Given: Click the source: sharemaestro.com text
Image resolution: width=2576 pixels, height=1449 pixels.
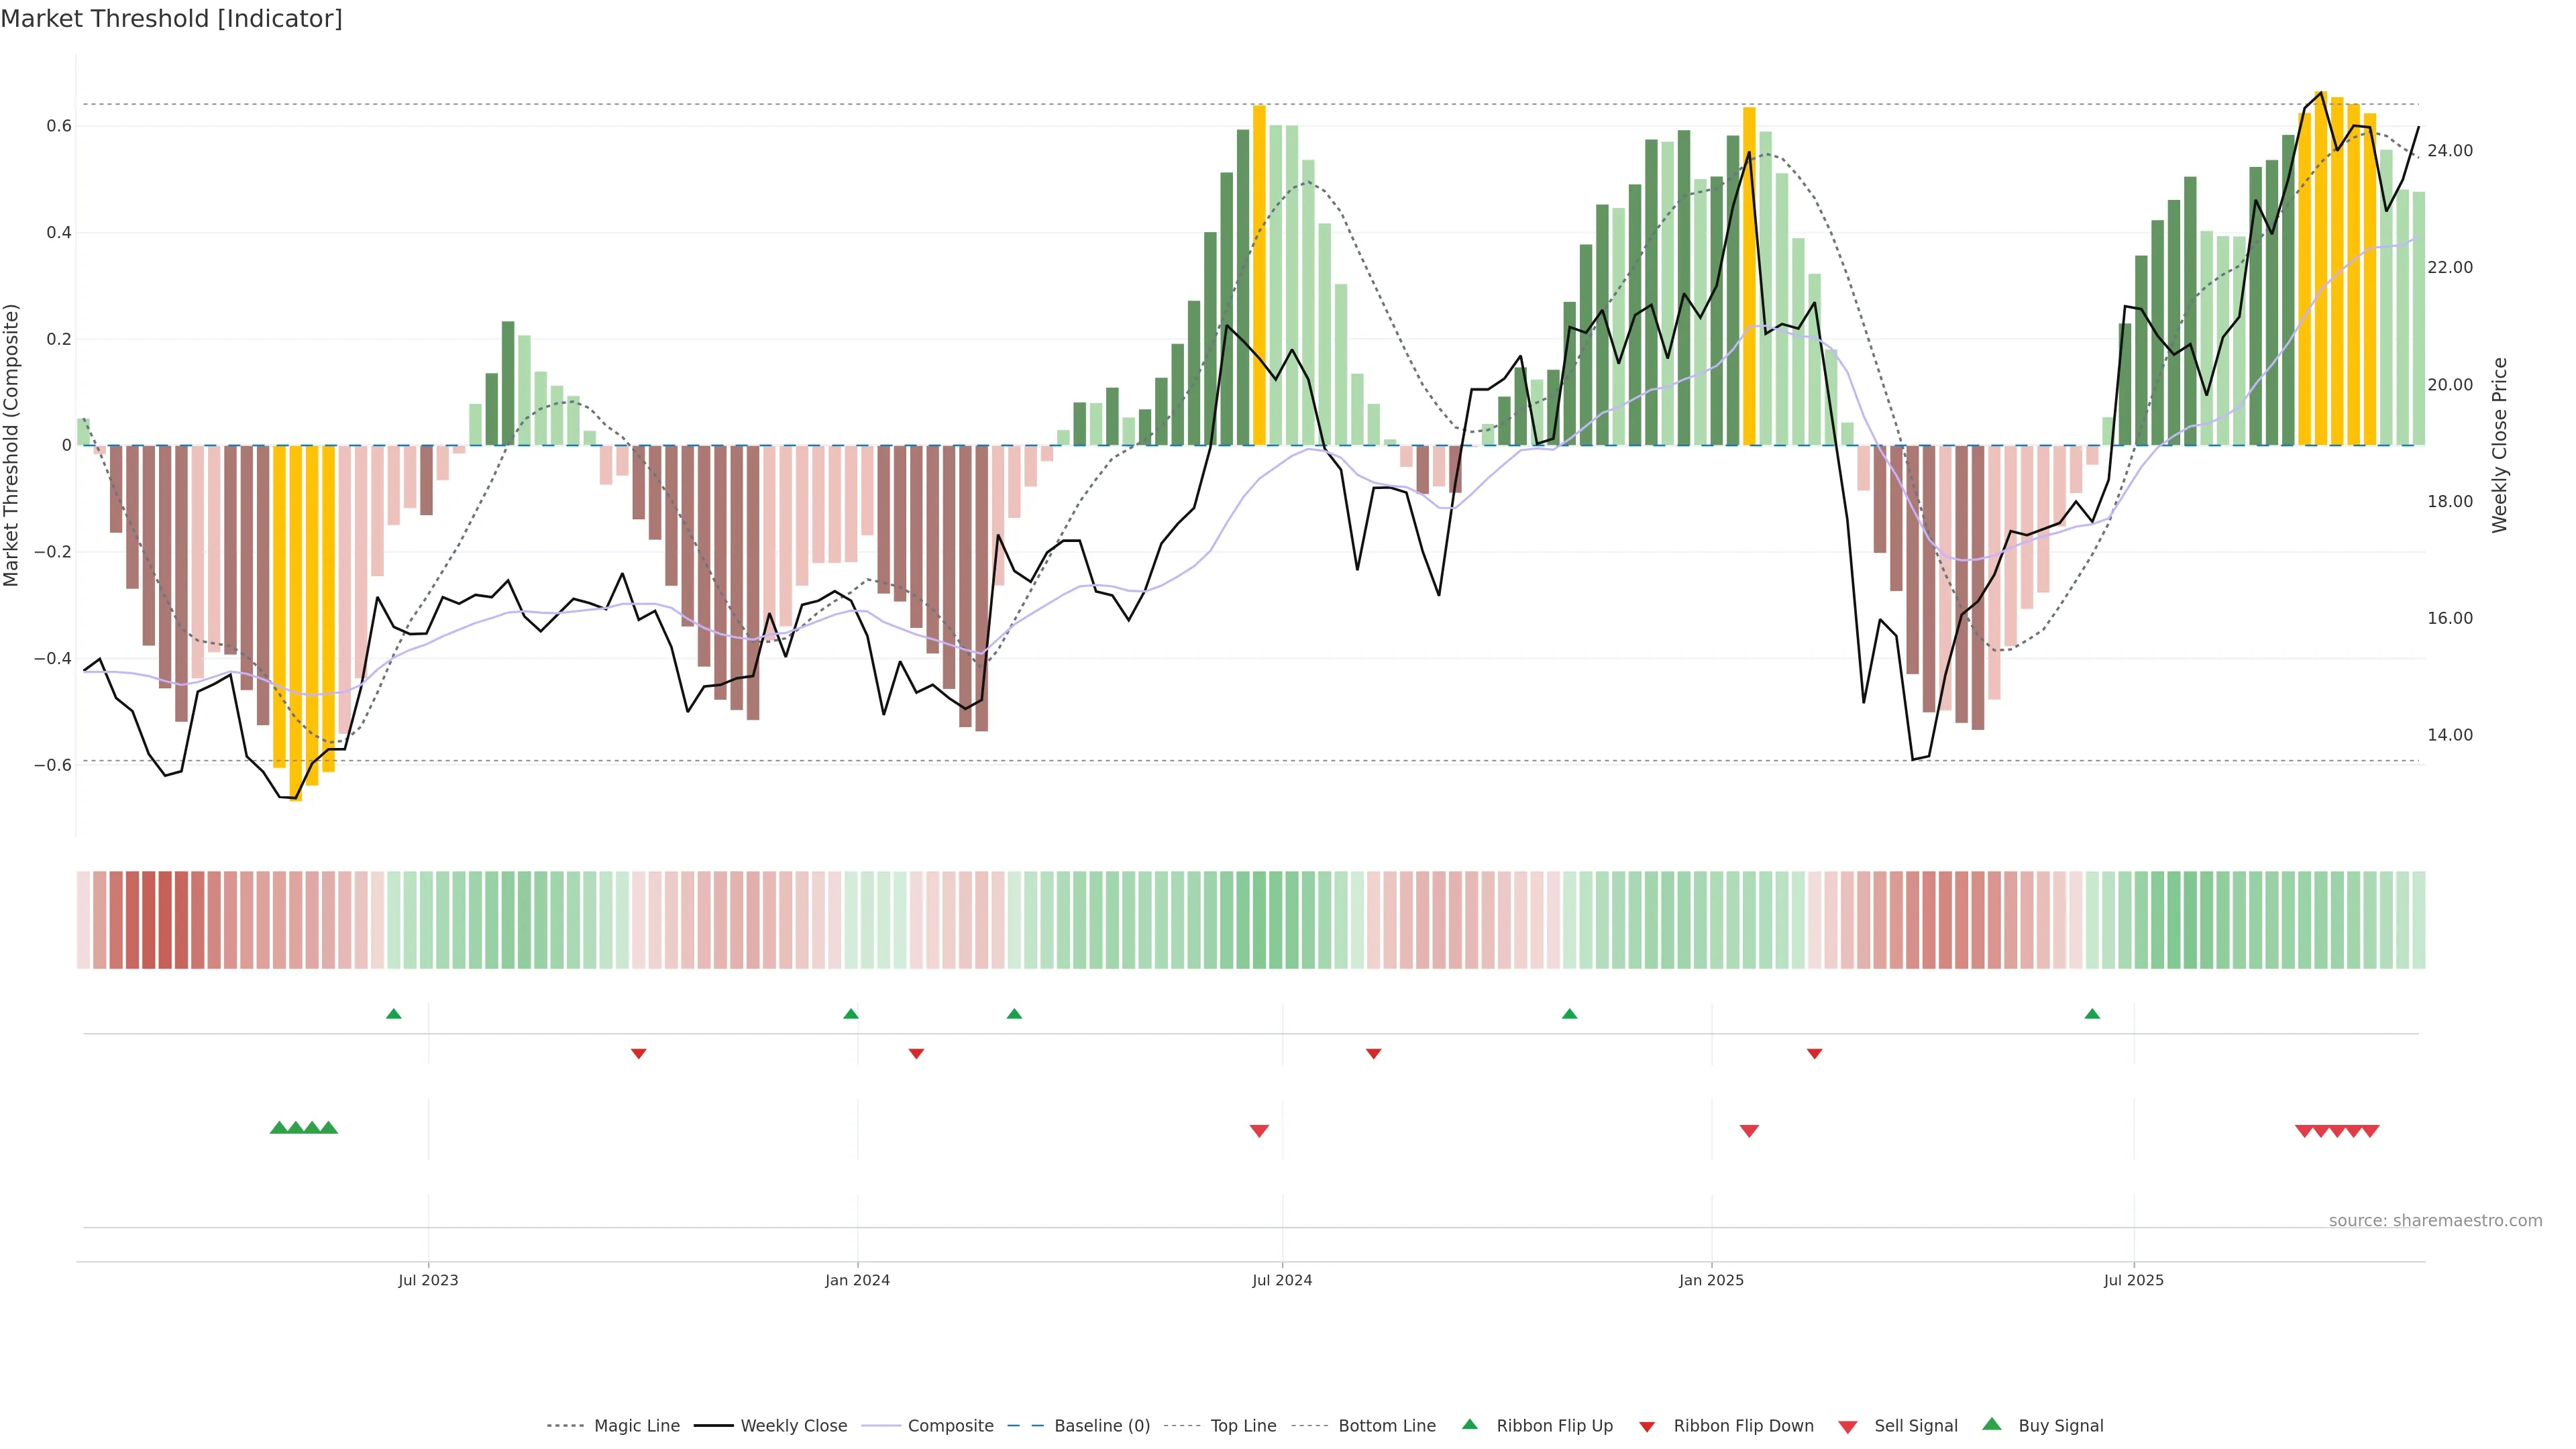Looking at the screenshot, I should (2435, 1220).
